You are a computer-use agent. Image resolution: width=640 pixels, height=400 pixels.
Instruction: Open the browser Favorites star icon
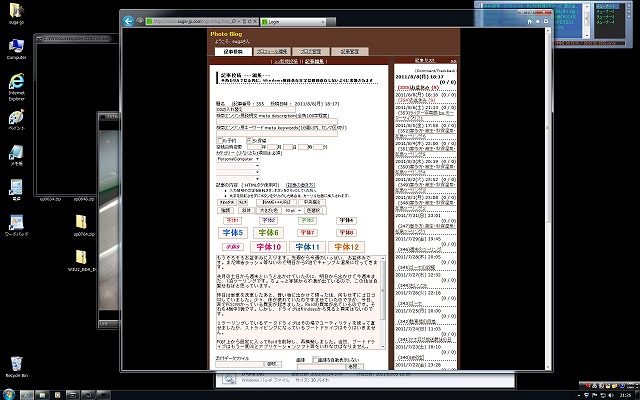pyautogui.click(x=538, y=22)
